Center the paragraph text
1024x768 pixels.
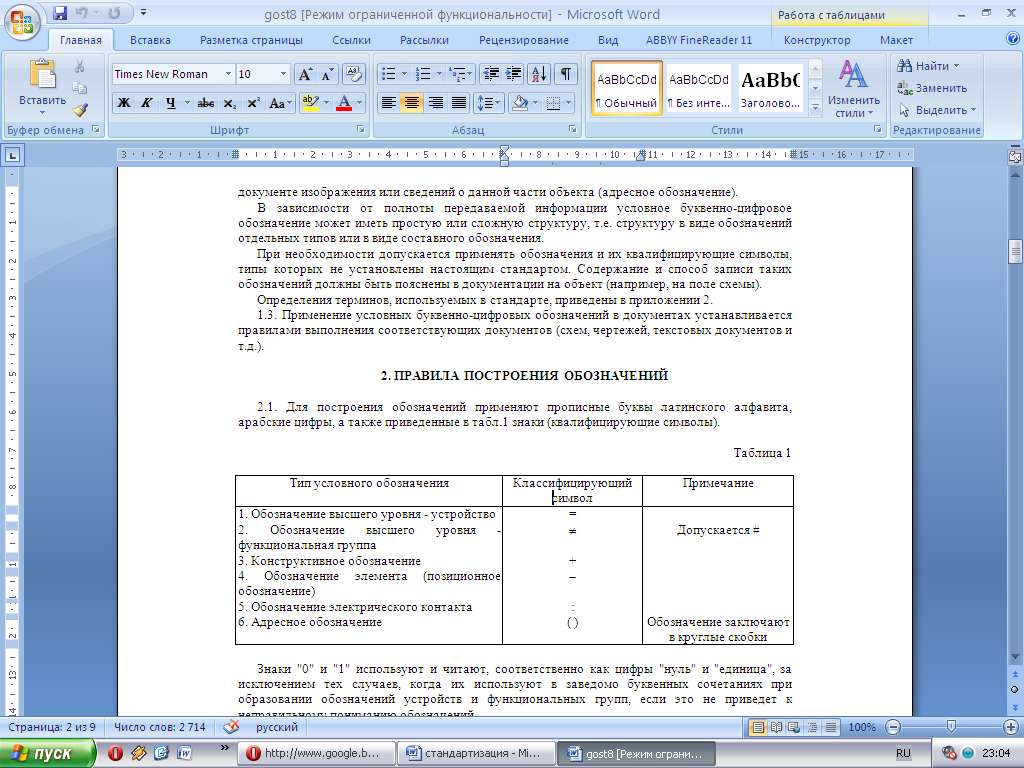(411, 103)
